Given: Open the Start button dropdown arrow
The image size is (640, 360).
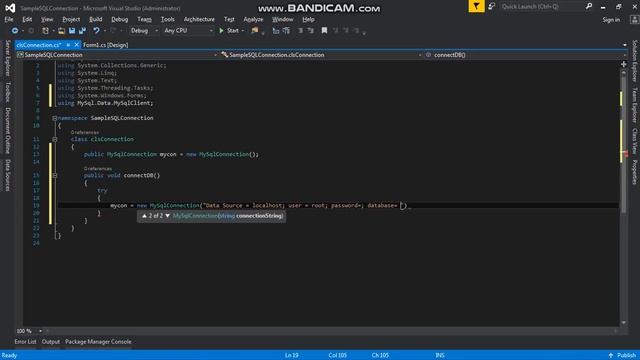Looking at the screenshot, I should [x=243, y=31].
